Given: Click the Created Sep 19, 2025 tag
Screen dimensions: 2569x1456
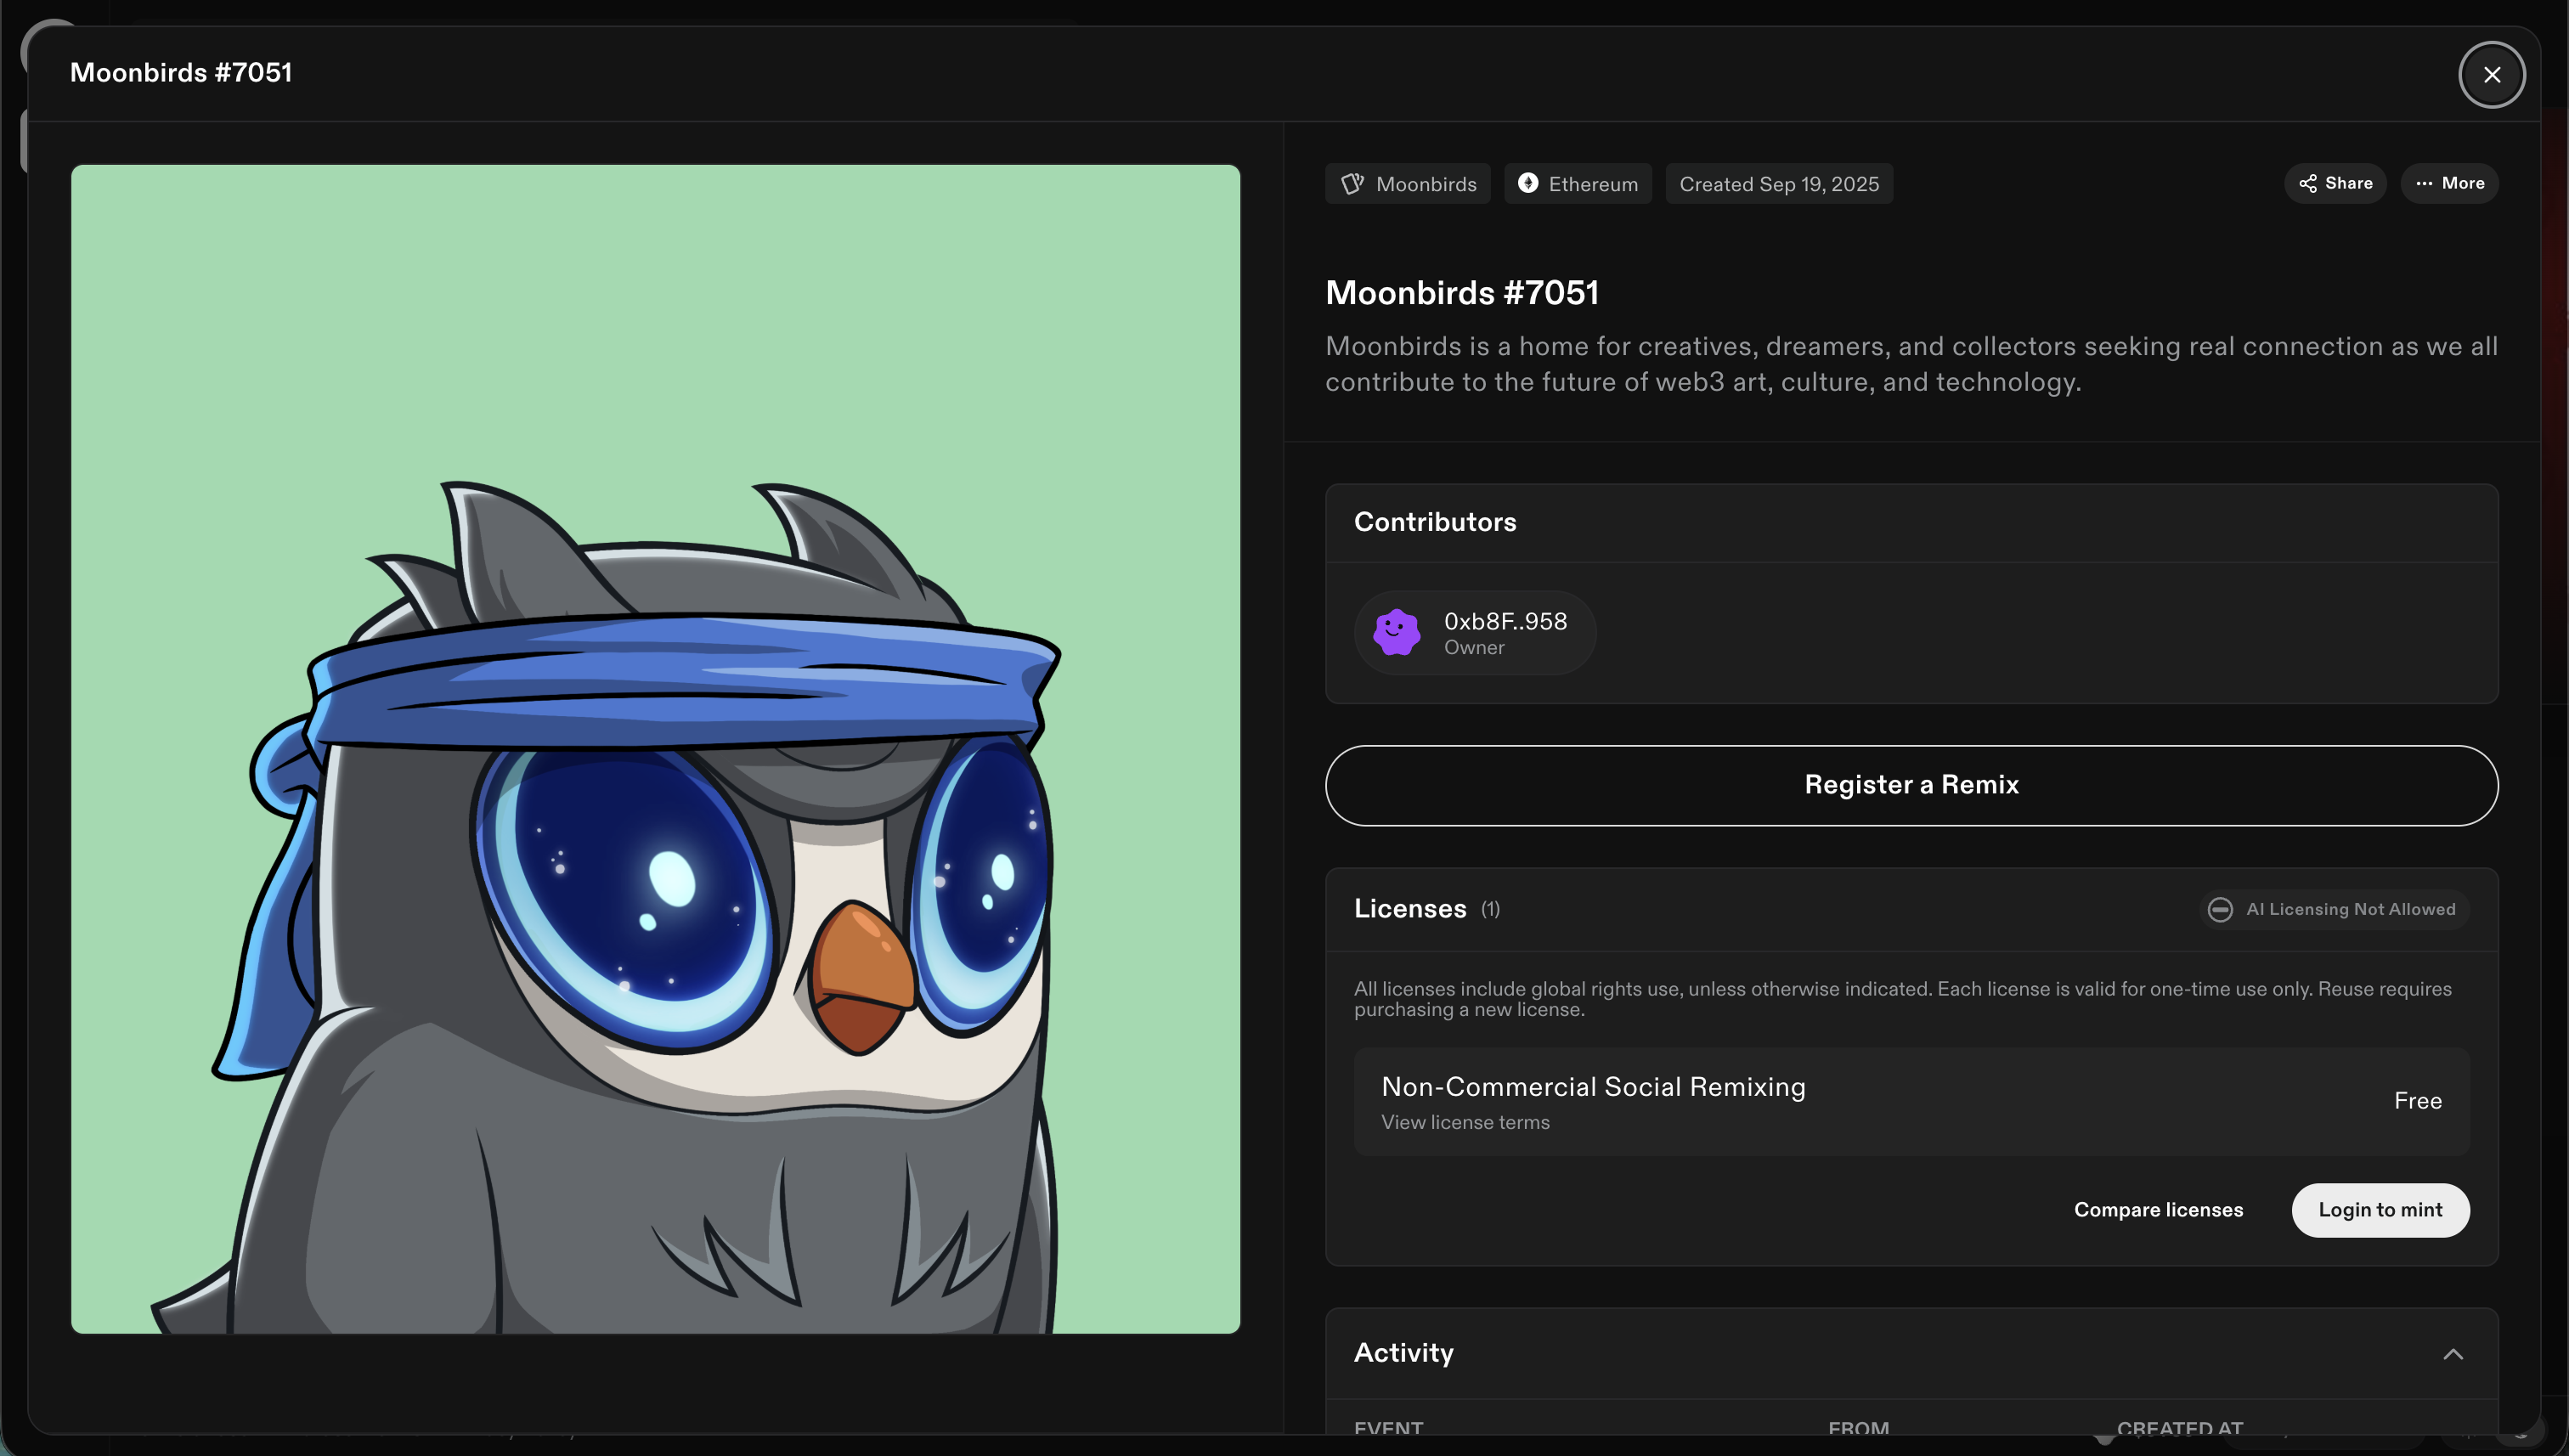Looking at the screenshot, I should click(x=1779, y=184).
